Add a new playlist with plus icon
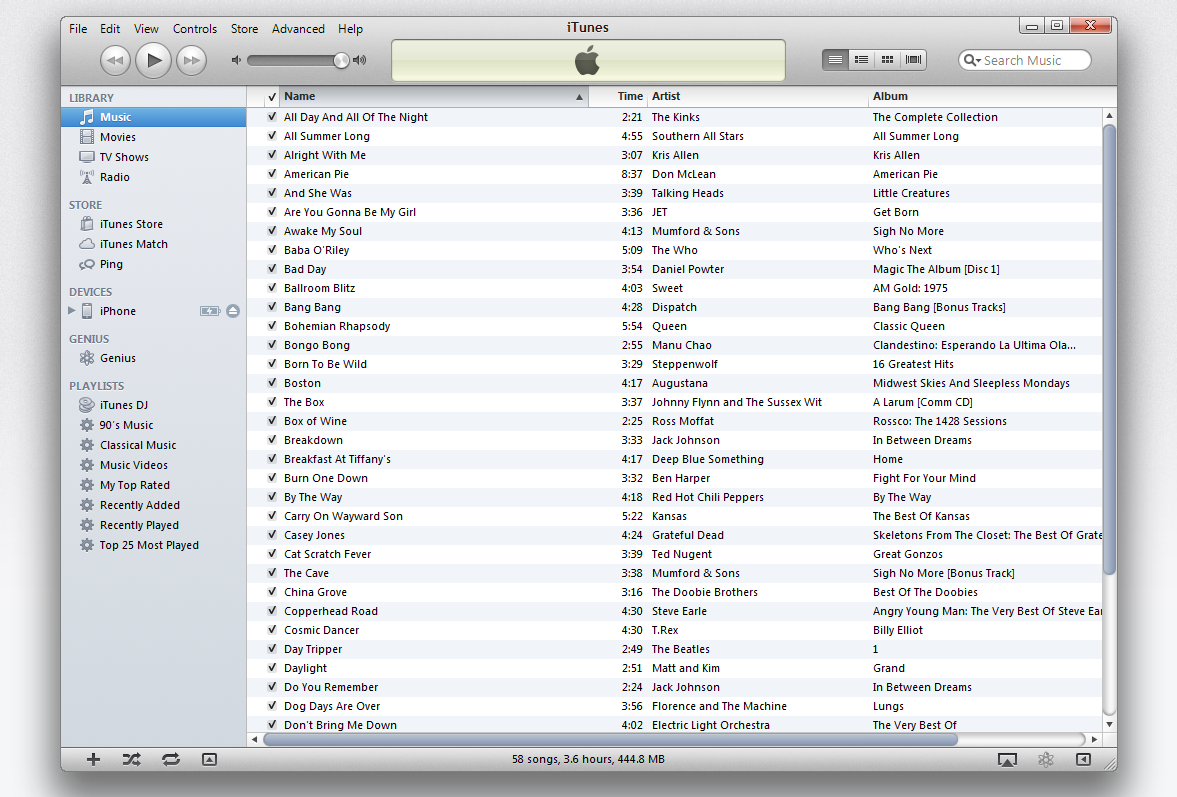 tap(93, 759)
